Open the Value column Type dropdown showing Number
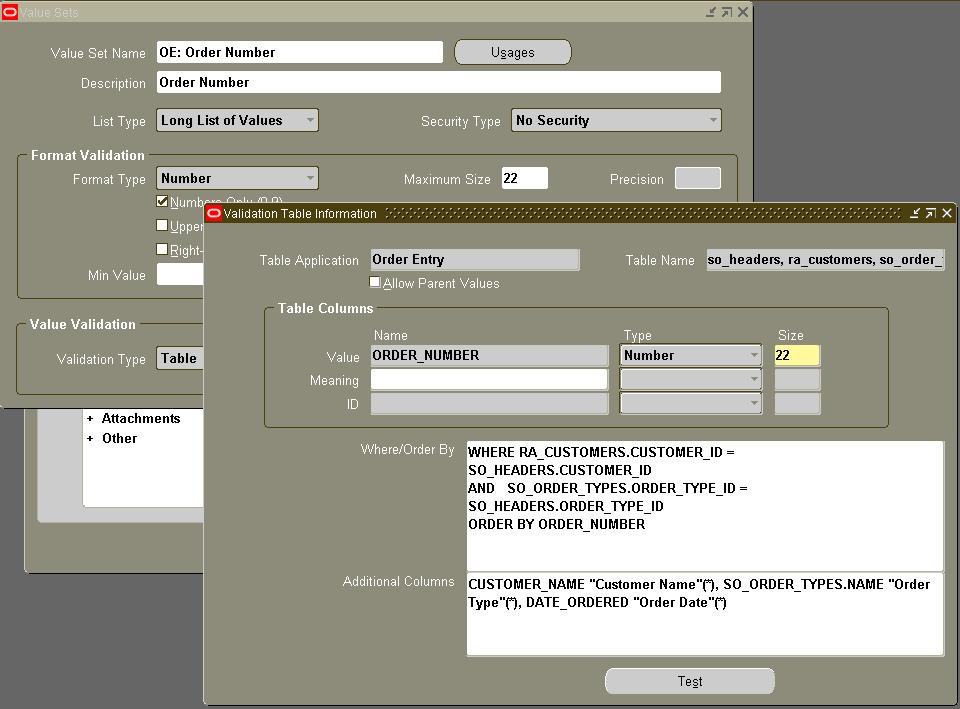The height and width of the screenshot is (709, 960). pos(751,355)
